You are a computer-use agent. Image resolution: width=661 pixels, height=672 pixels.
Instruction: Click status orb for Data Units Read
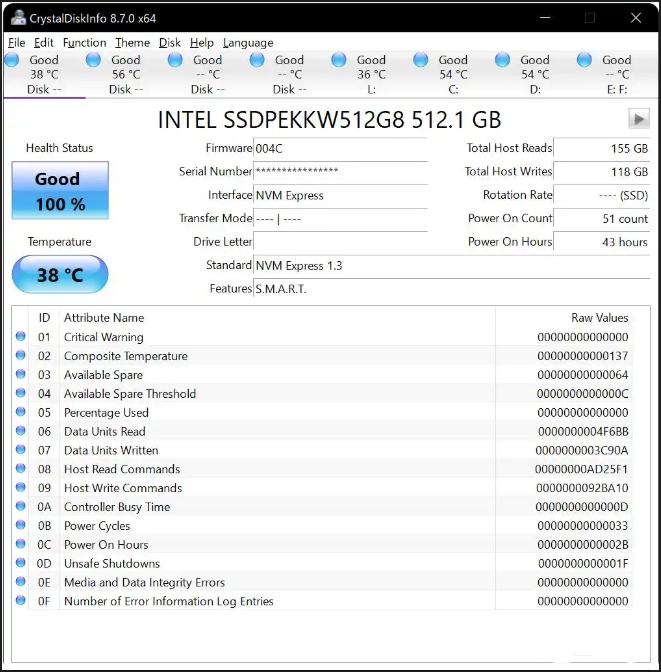click(x=21, y=430)
